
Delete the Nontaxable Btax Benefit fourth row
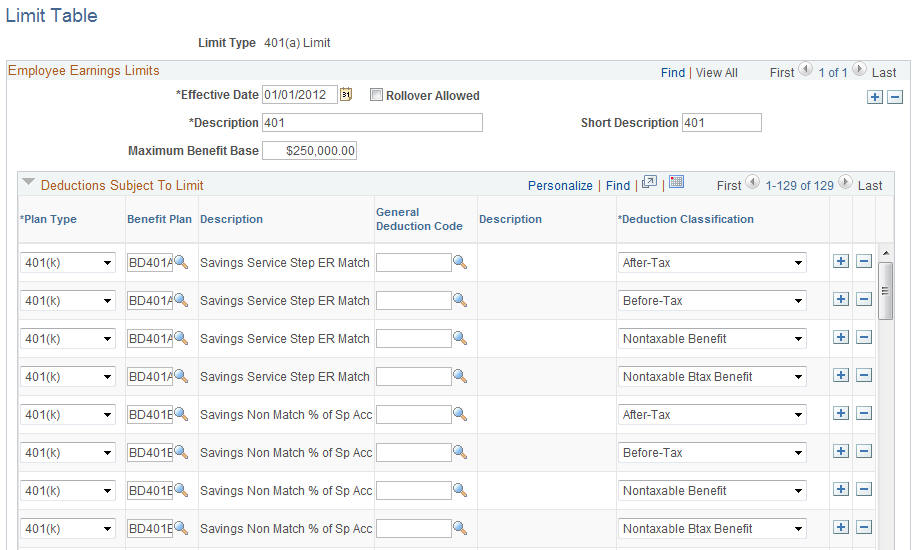[x=864, y=375]
